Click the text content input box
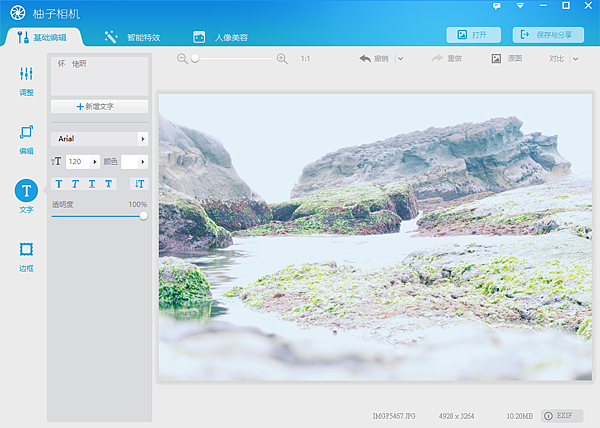This screenshot has width=600, height=428. tap(99, 76)
